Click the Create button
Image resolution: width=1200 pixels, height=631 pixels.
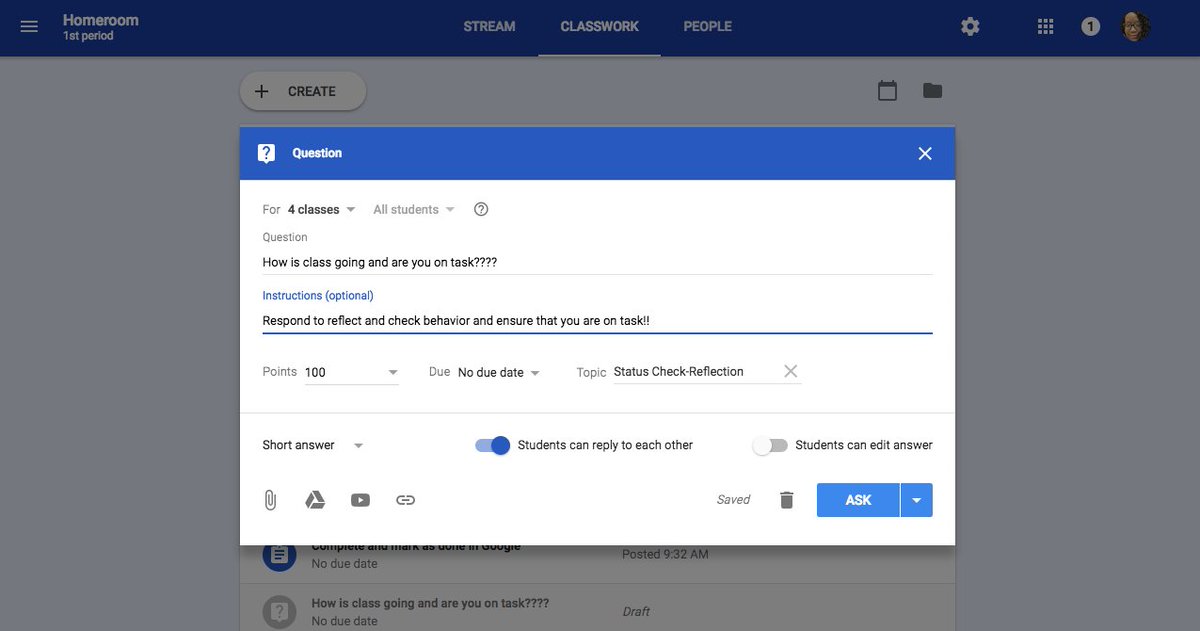tap(303, 91)
